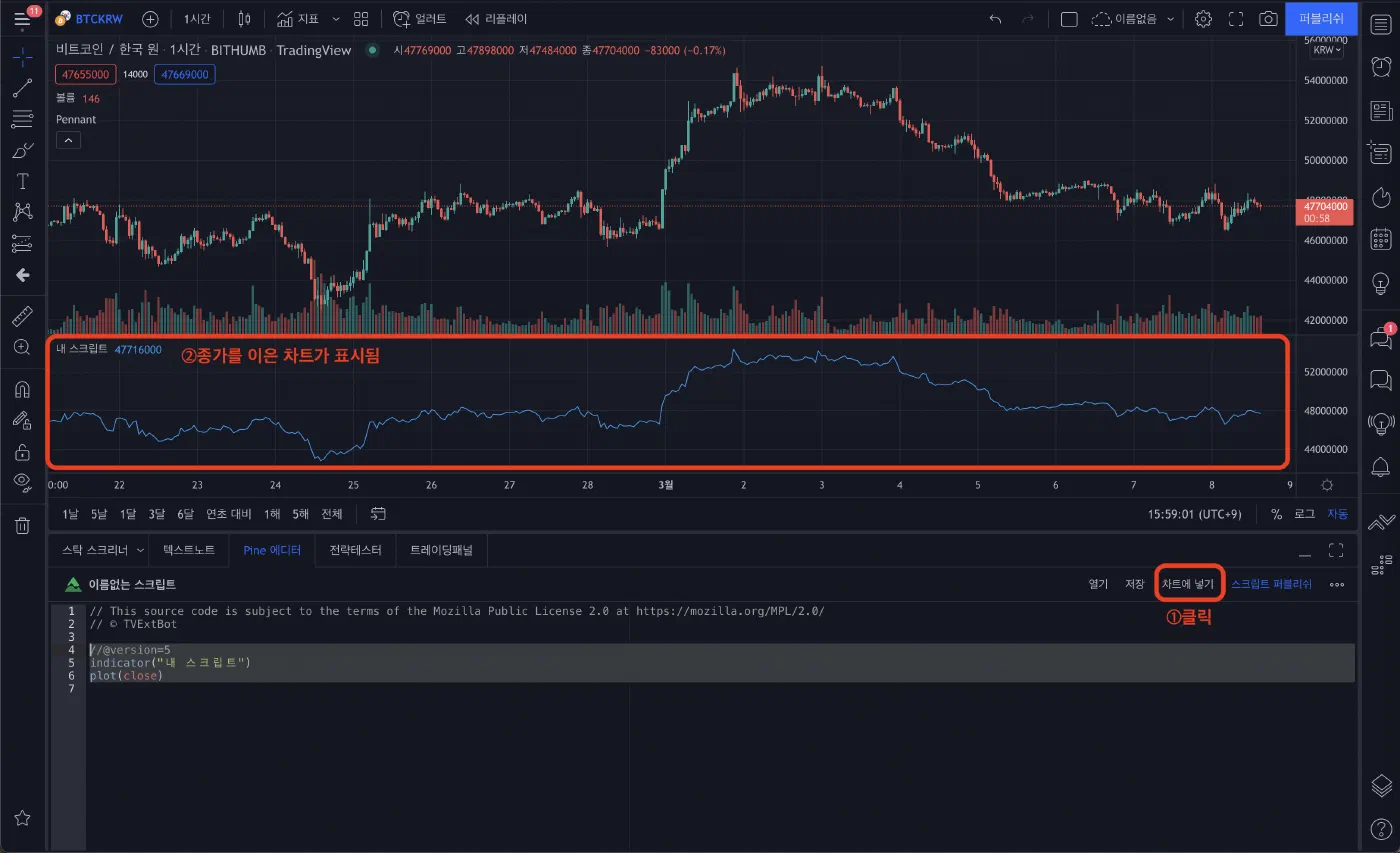This screenshot has width=1400, height=853.
Task: Expand the chevron next to 지표
Action: click(335, 19)
